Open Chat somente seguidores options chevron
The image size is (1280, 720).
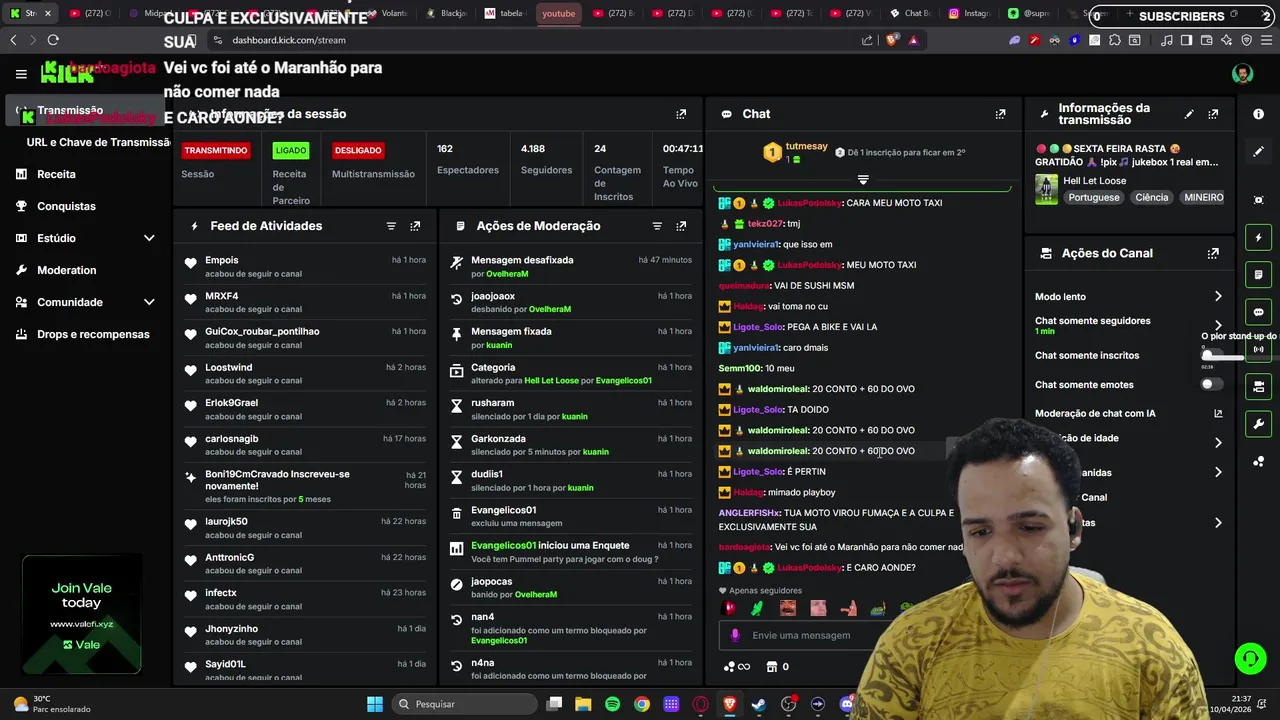pyautogui.click(x=1218, y=326)
